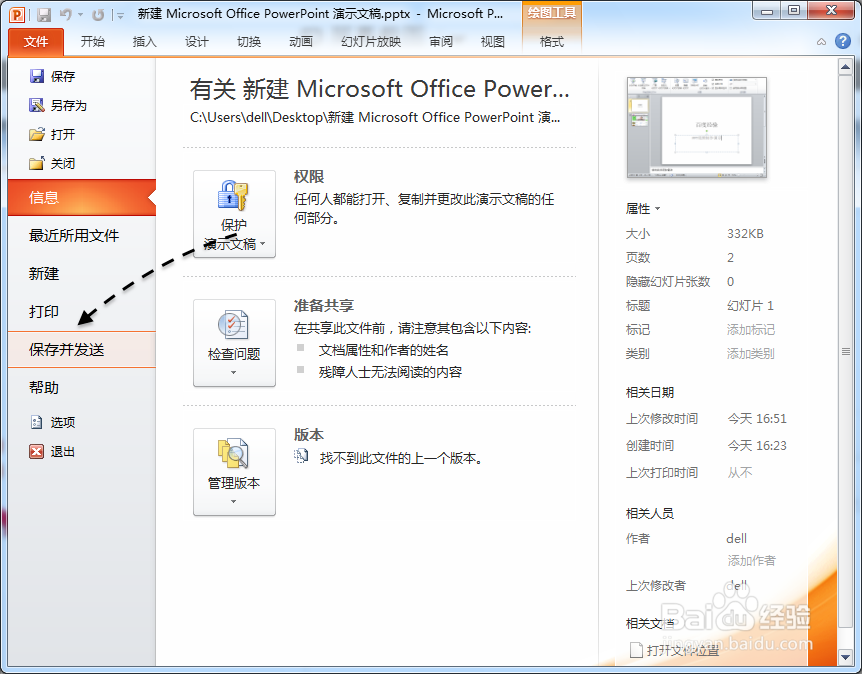862x674 pixels.
Task: Click the 添加类别 category field
Action: click(x=750, y=353)
